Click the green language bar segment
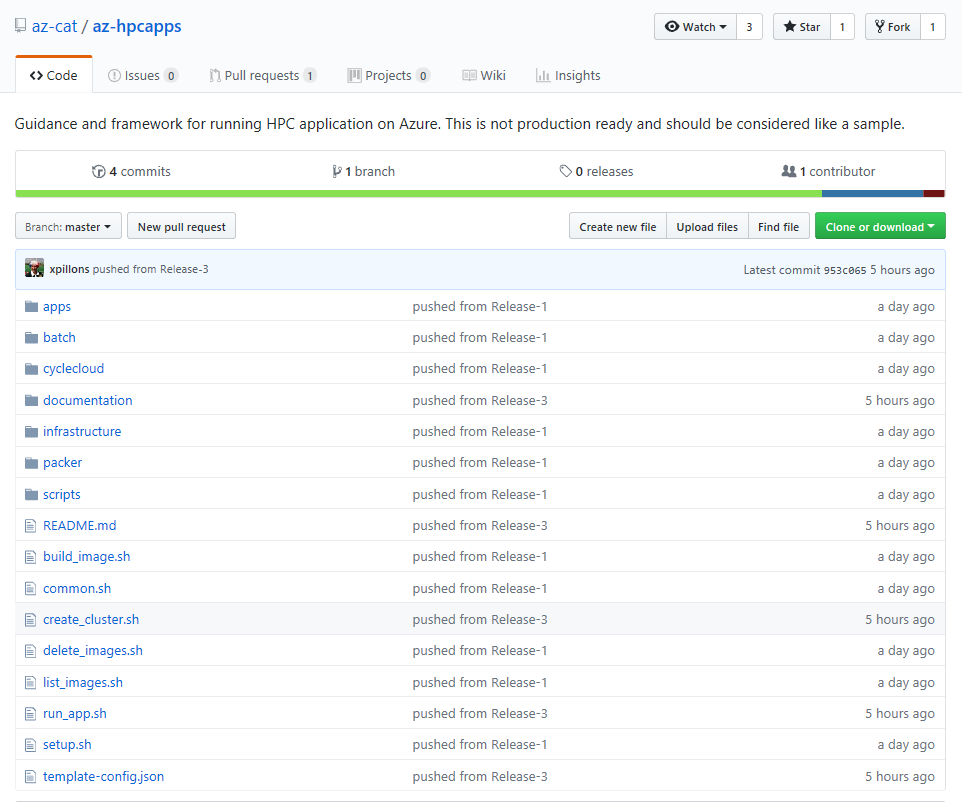Screen dimensions: 962x802 coord(418,194)
